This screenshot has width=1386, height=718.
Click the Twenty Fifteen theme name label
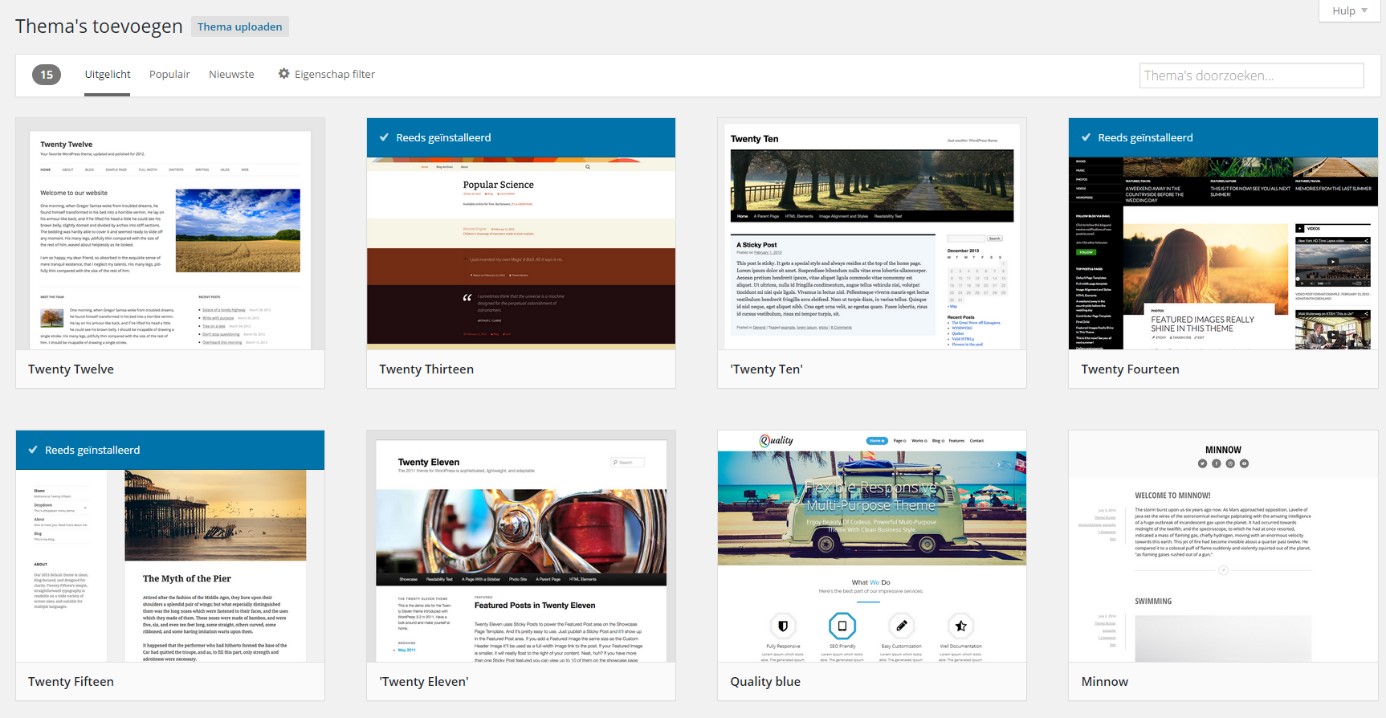71,681
